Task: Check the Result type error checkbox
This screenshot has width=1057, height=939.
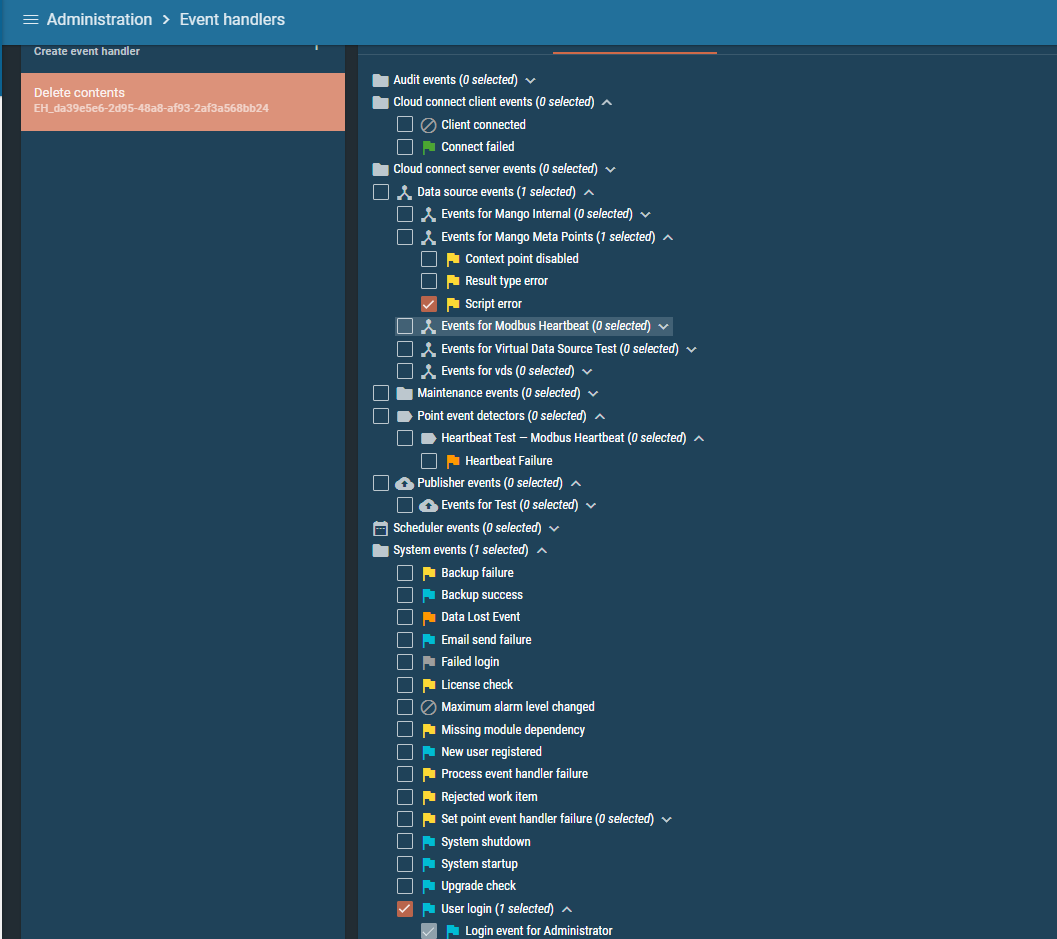Action: pos(429,281)
